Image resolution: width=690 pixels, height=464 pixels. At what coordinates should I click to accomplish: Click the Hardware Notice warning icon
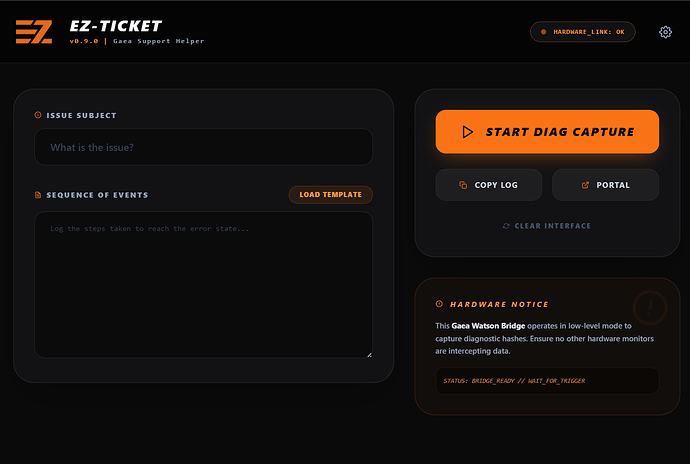coord(439,304)
